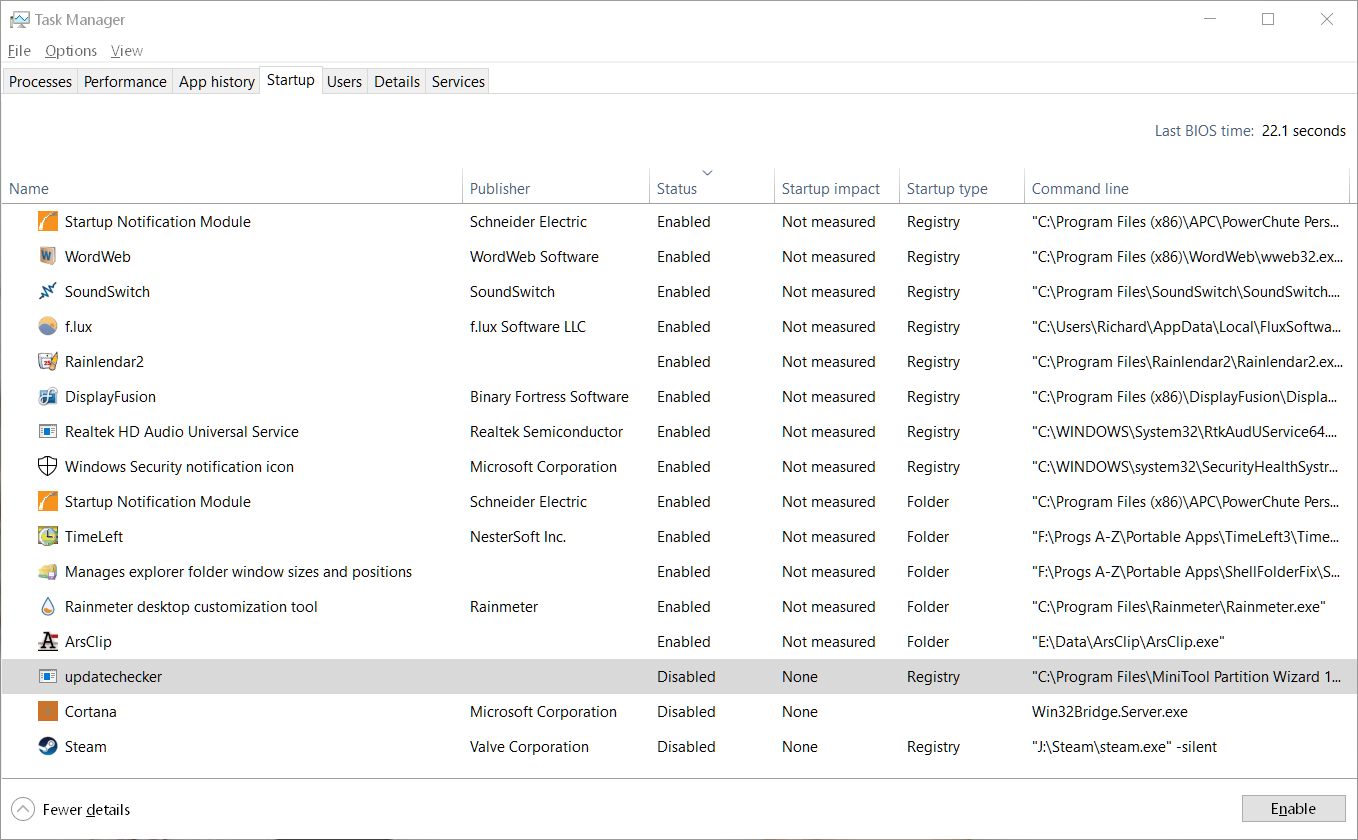Select the Valve Corporation publisher cell
The width and height of the screenshot is (1358, 840).
(529, 747)
